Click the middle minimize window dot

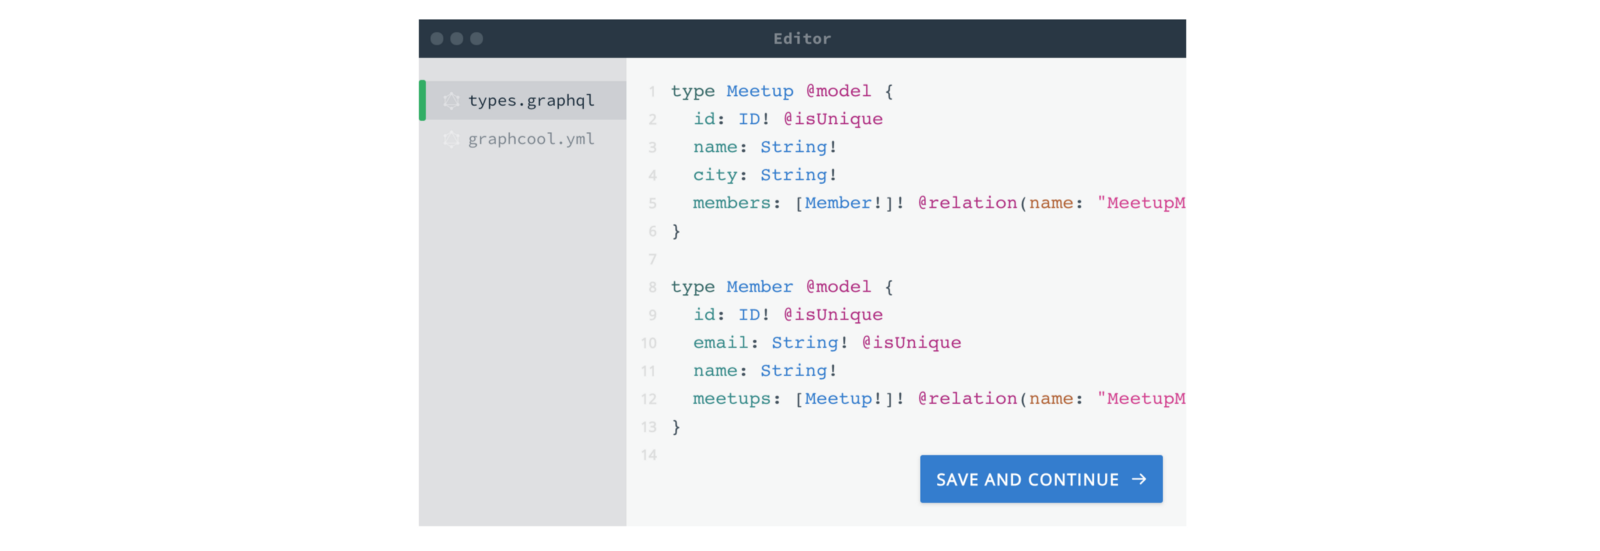(x=457, y=38)
